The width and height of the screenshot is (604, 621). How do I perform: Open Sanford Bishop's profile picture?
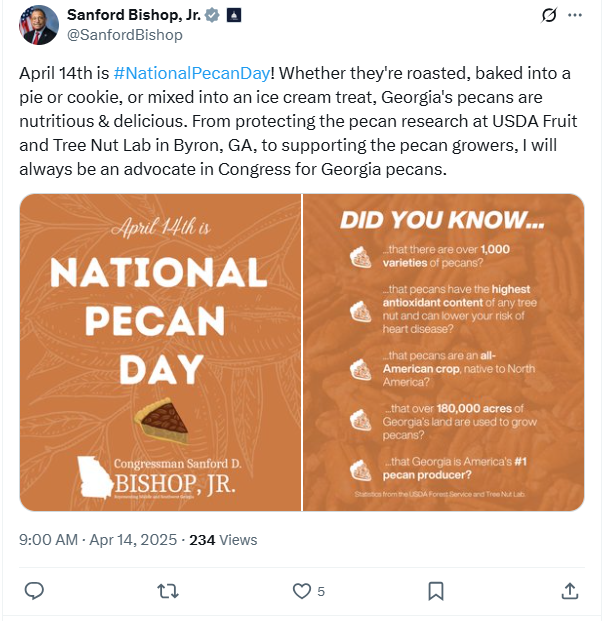(39, 25)
